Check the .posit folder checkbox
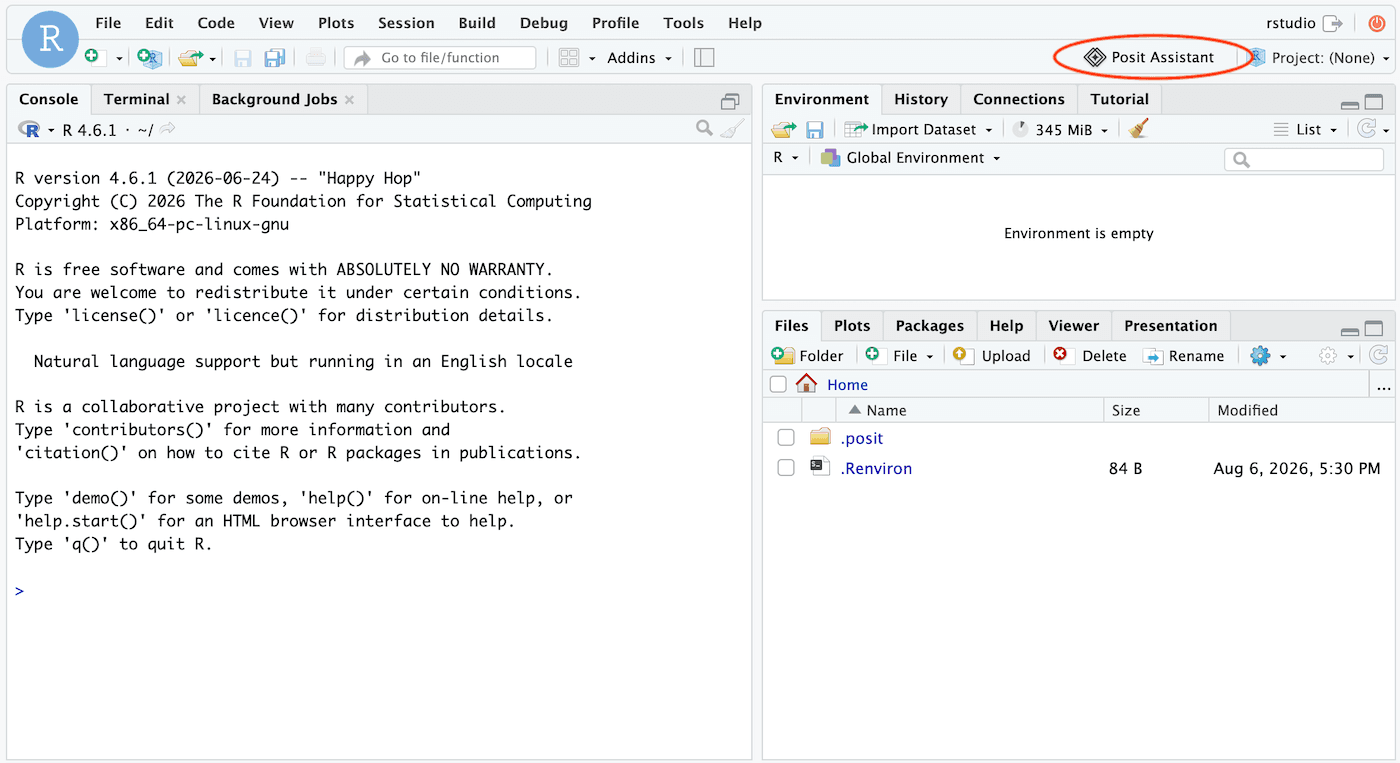Screen dimensions: 1400x763 coord(786,437)
